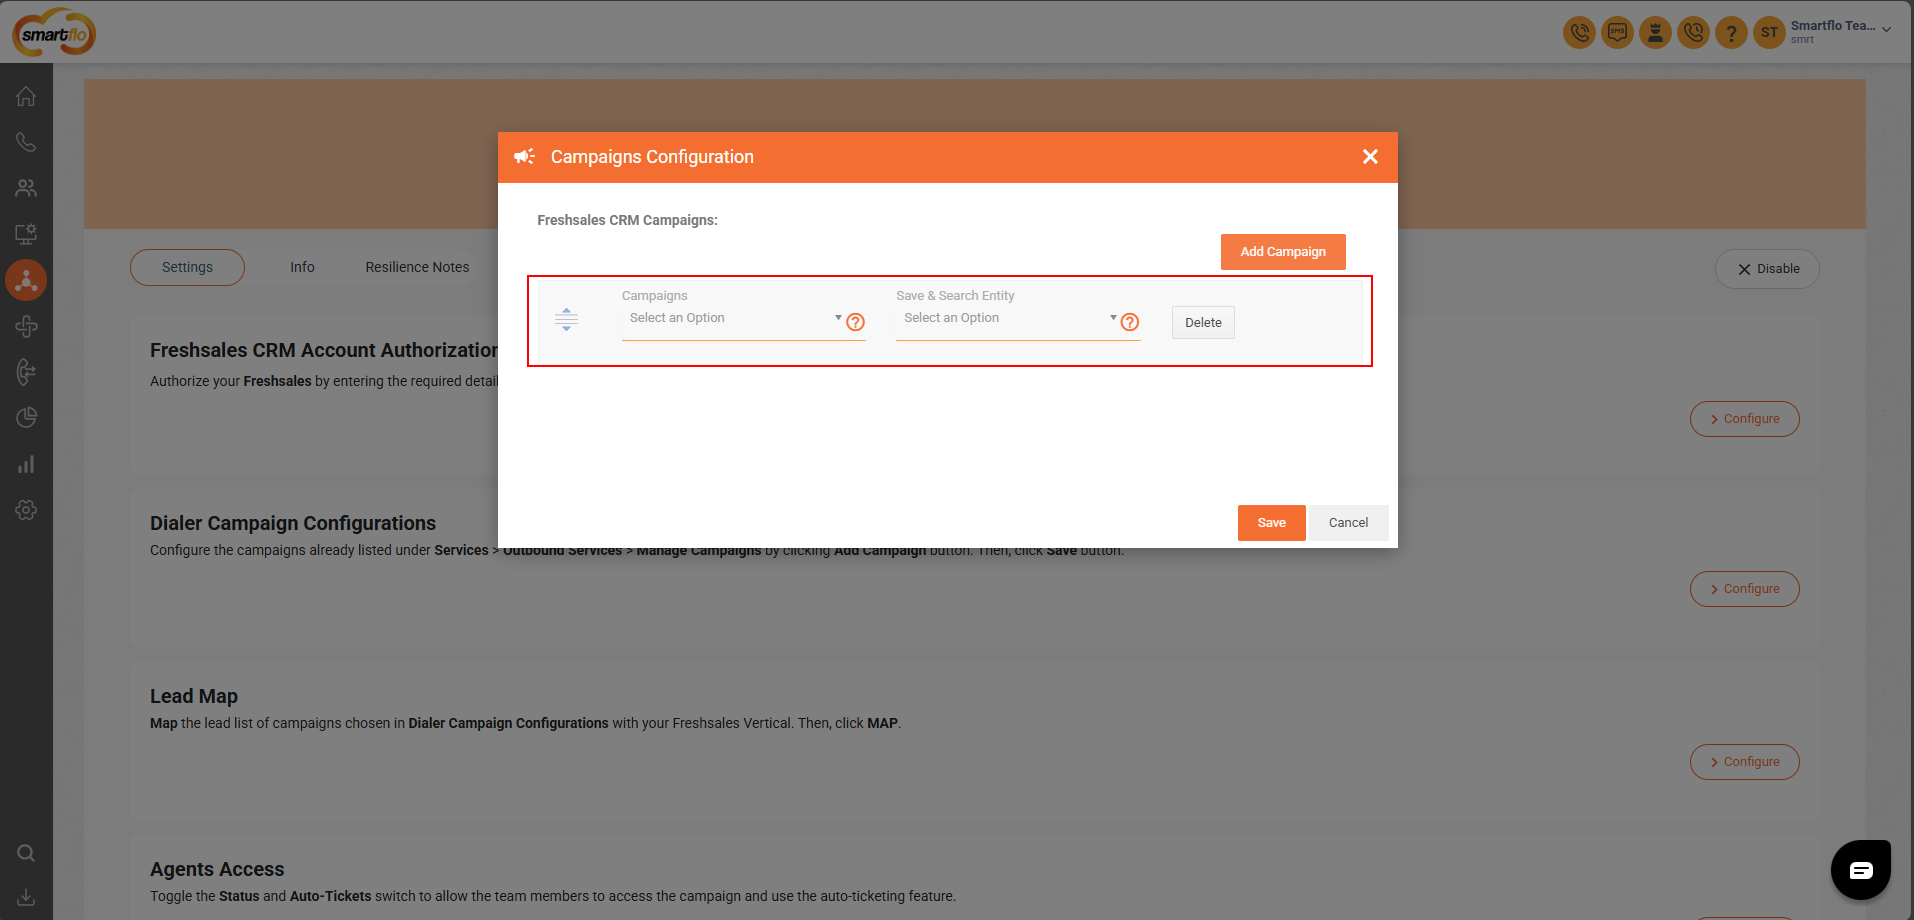Configure Lead Map section
This screenshot has height=920, width=1914.
(x=1744, y=762)
